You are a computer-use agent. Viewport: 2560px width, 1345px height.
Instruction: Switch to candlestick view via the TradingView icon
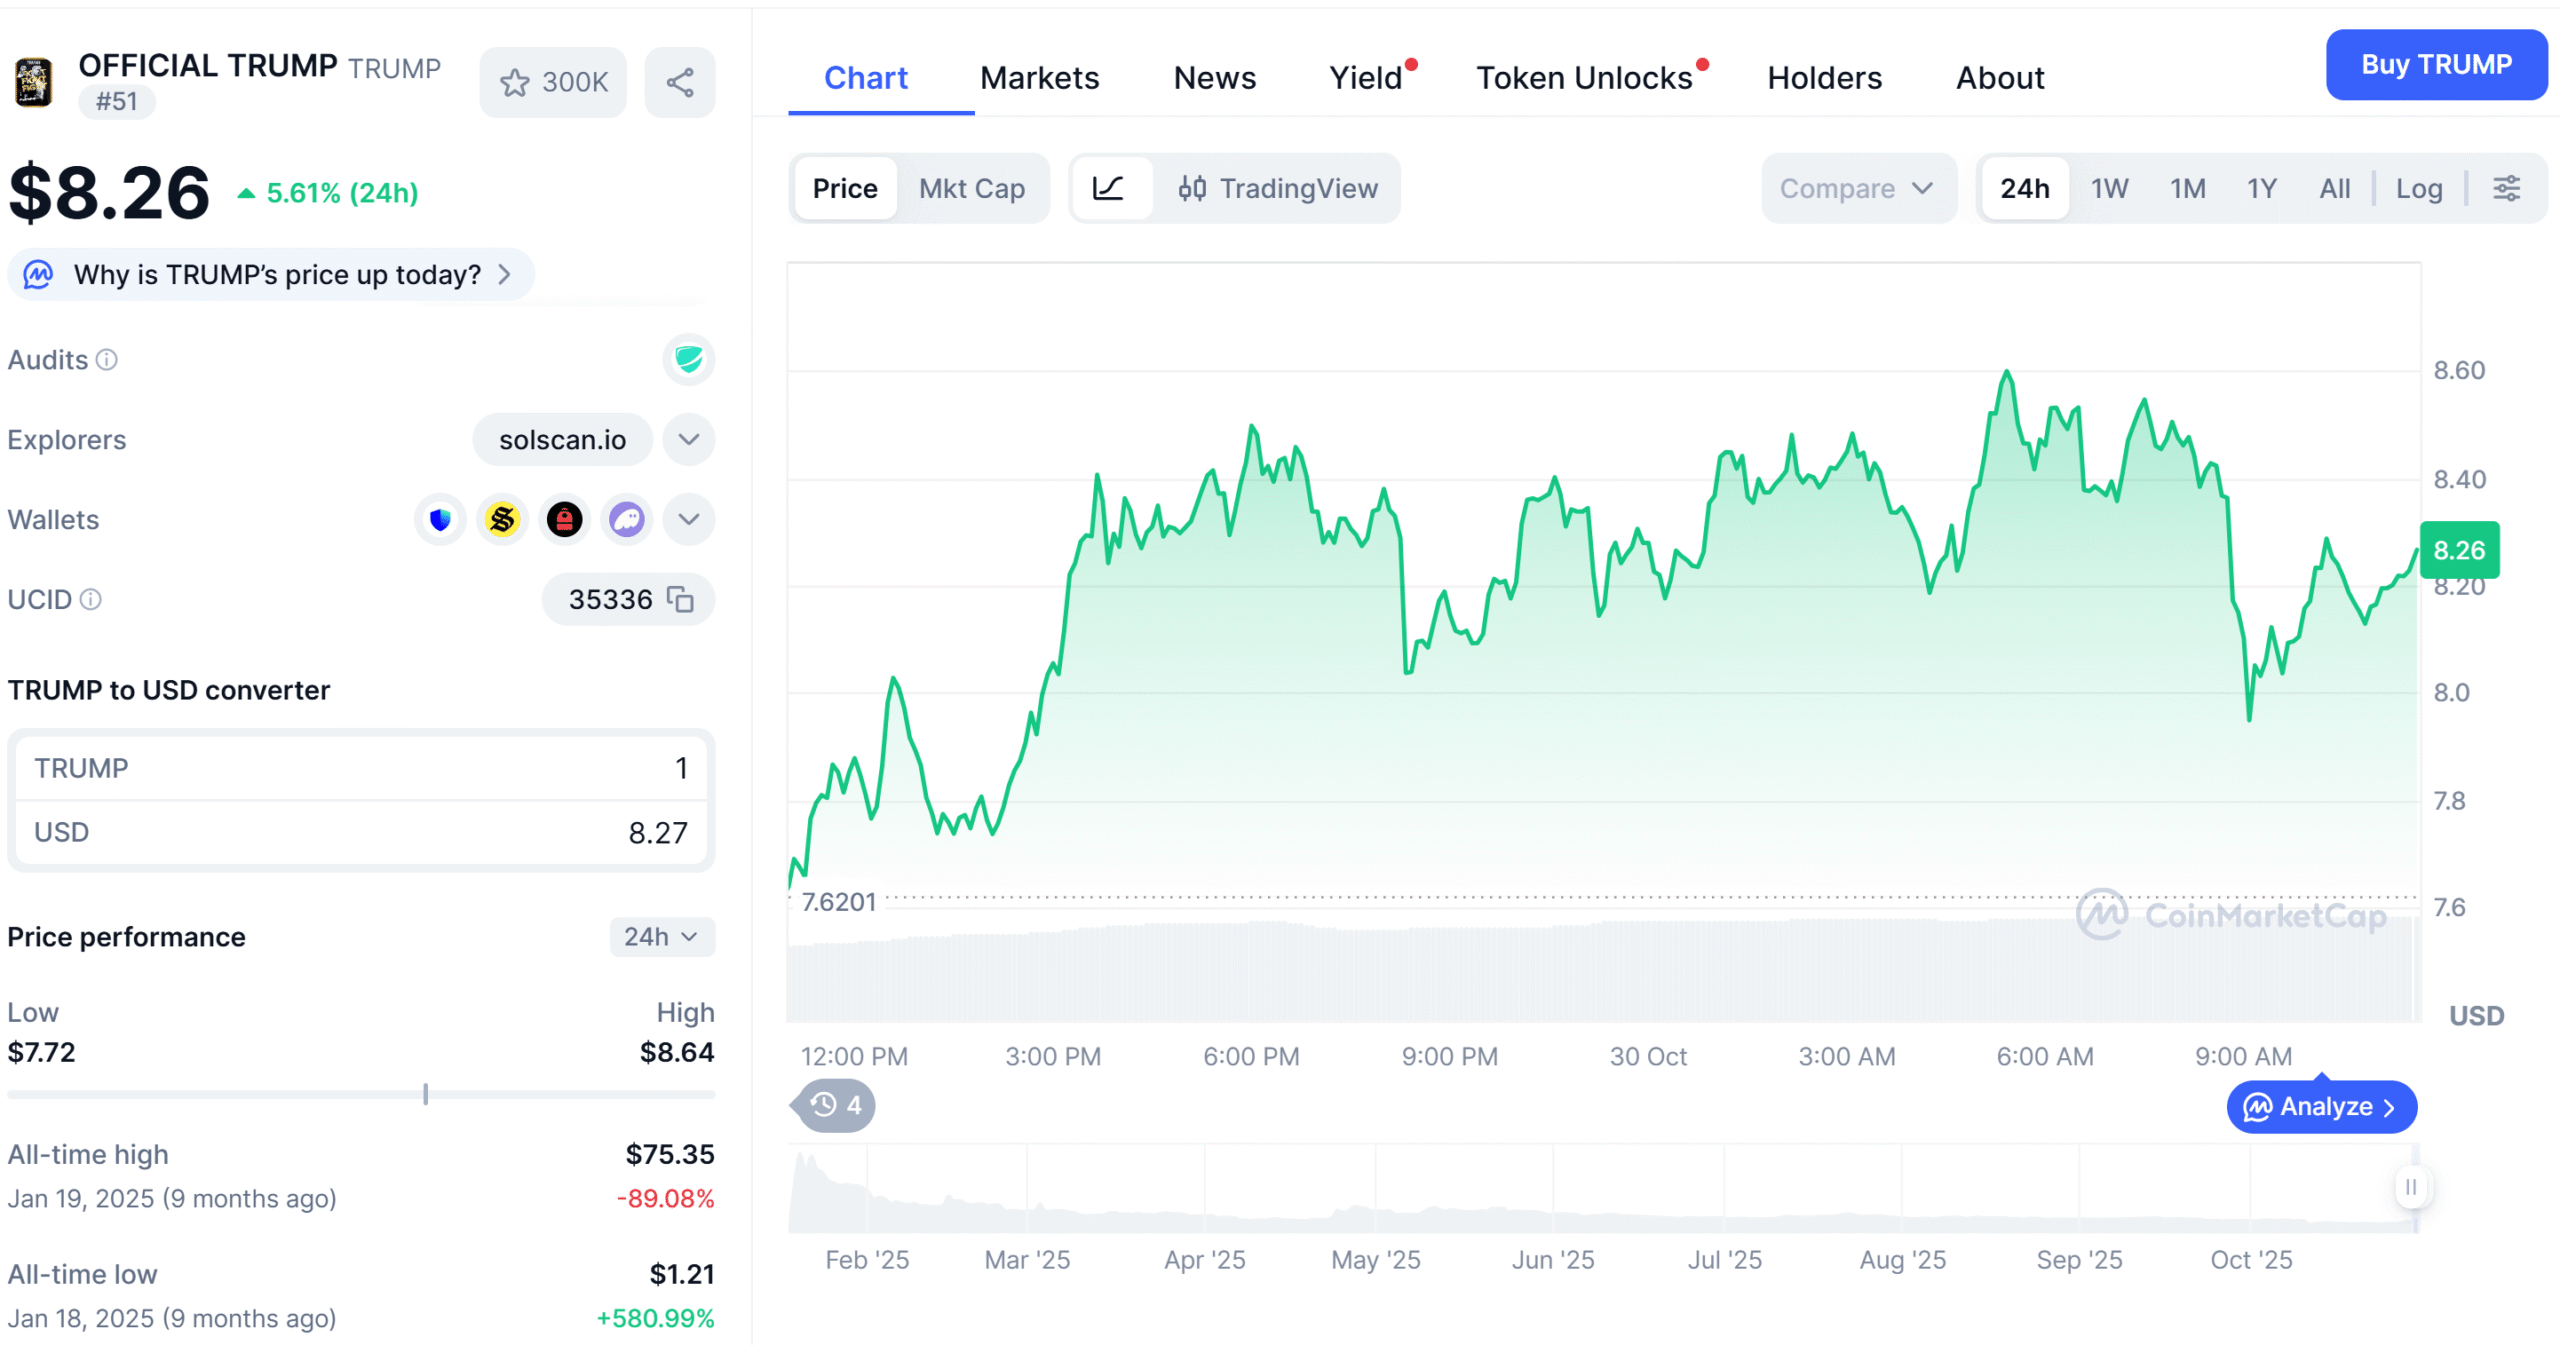pos(1192,188)
